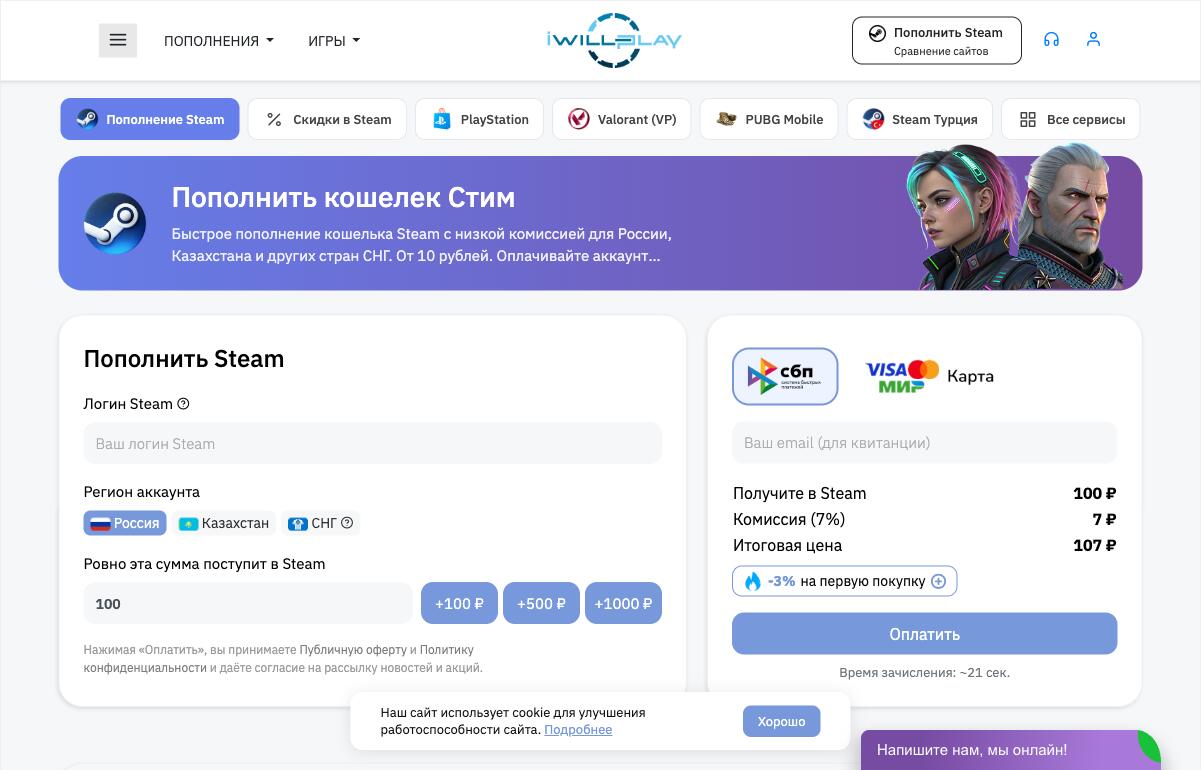
Task: Click the Оплатить button
Action: point(924,634)
